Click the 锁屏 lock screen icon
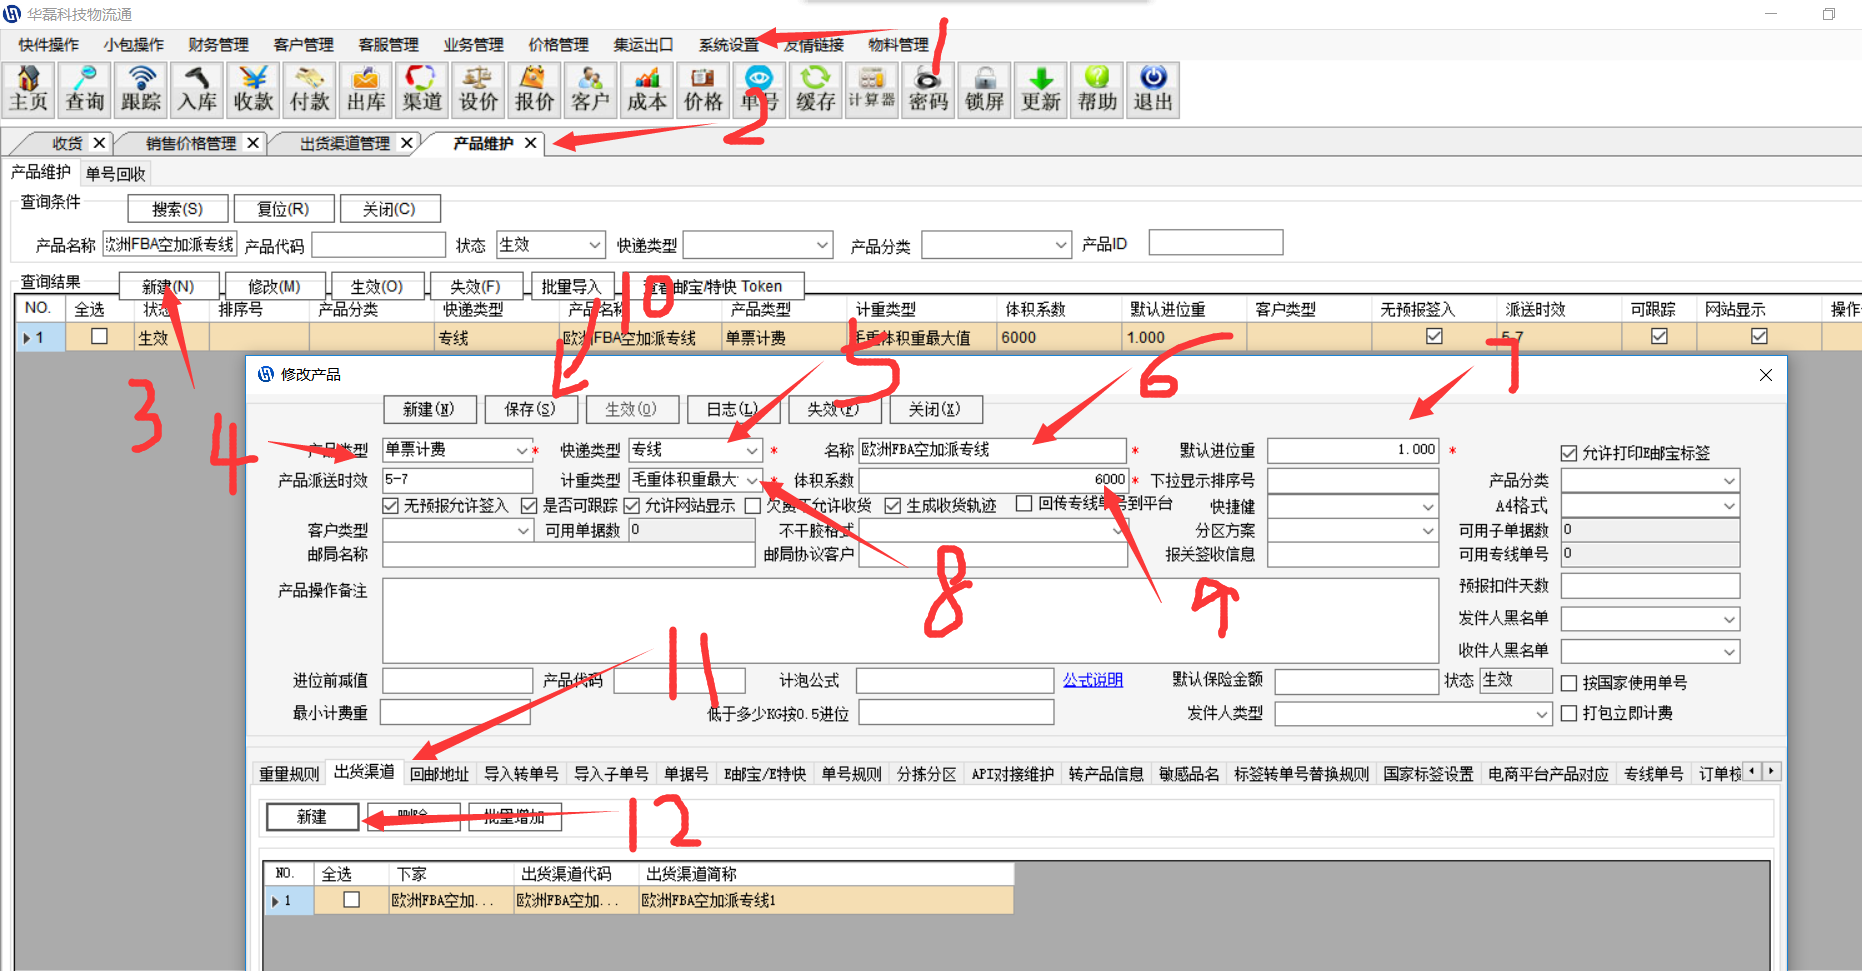 click(x=984, y=90)
